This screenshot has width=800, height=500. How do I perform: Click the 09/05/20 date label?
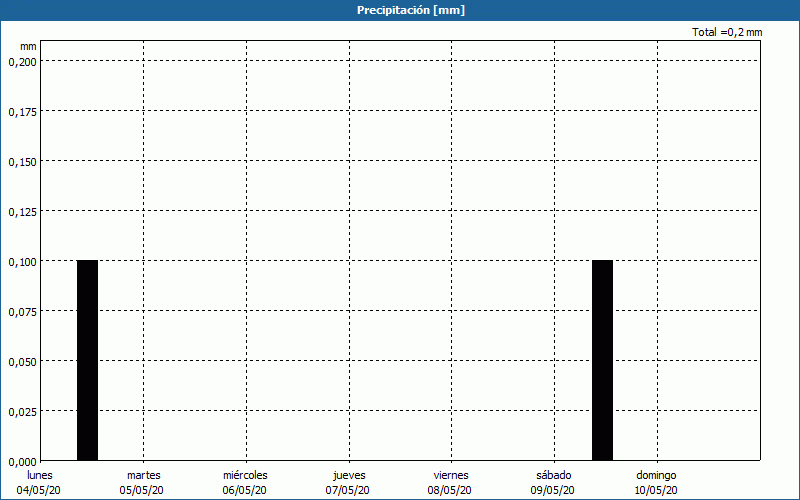[553, 490]
